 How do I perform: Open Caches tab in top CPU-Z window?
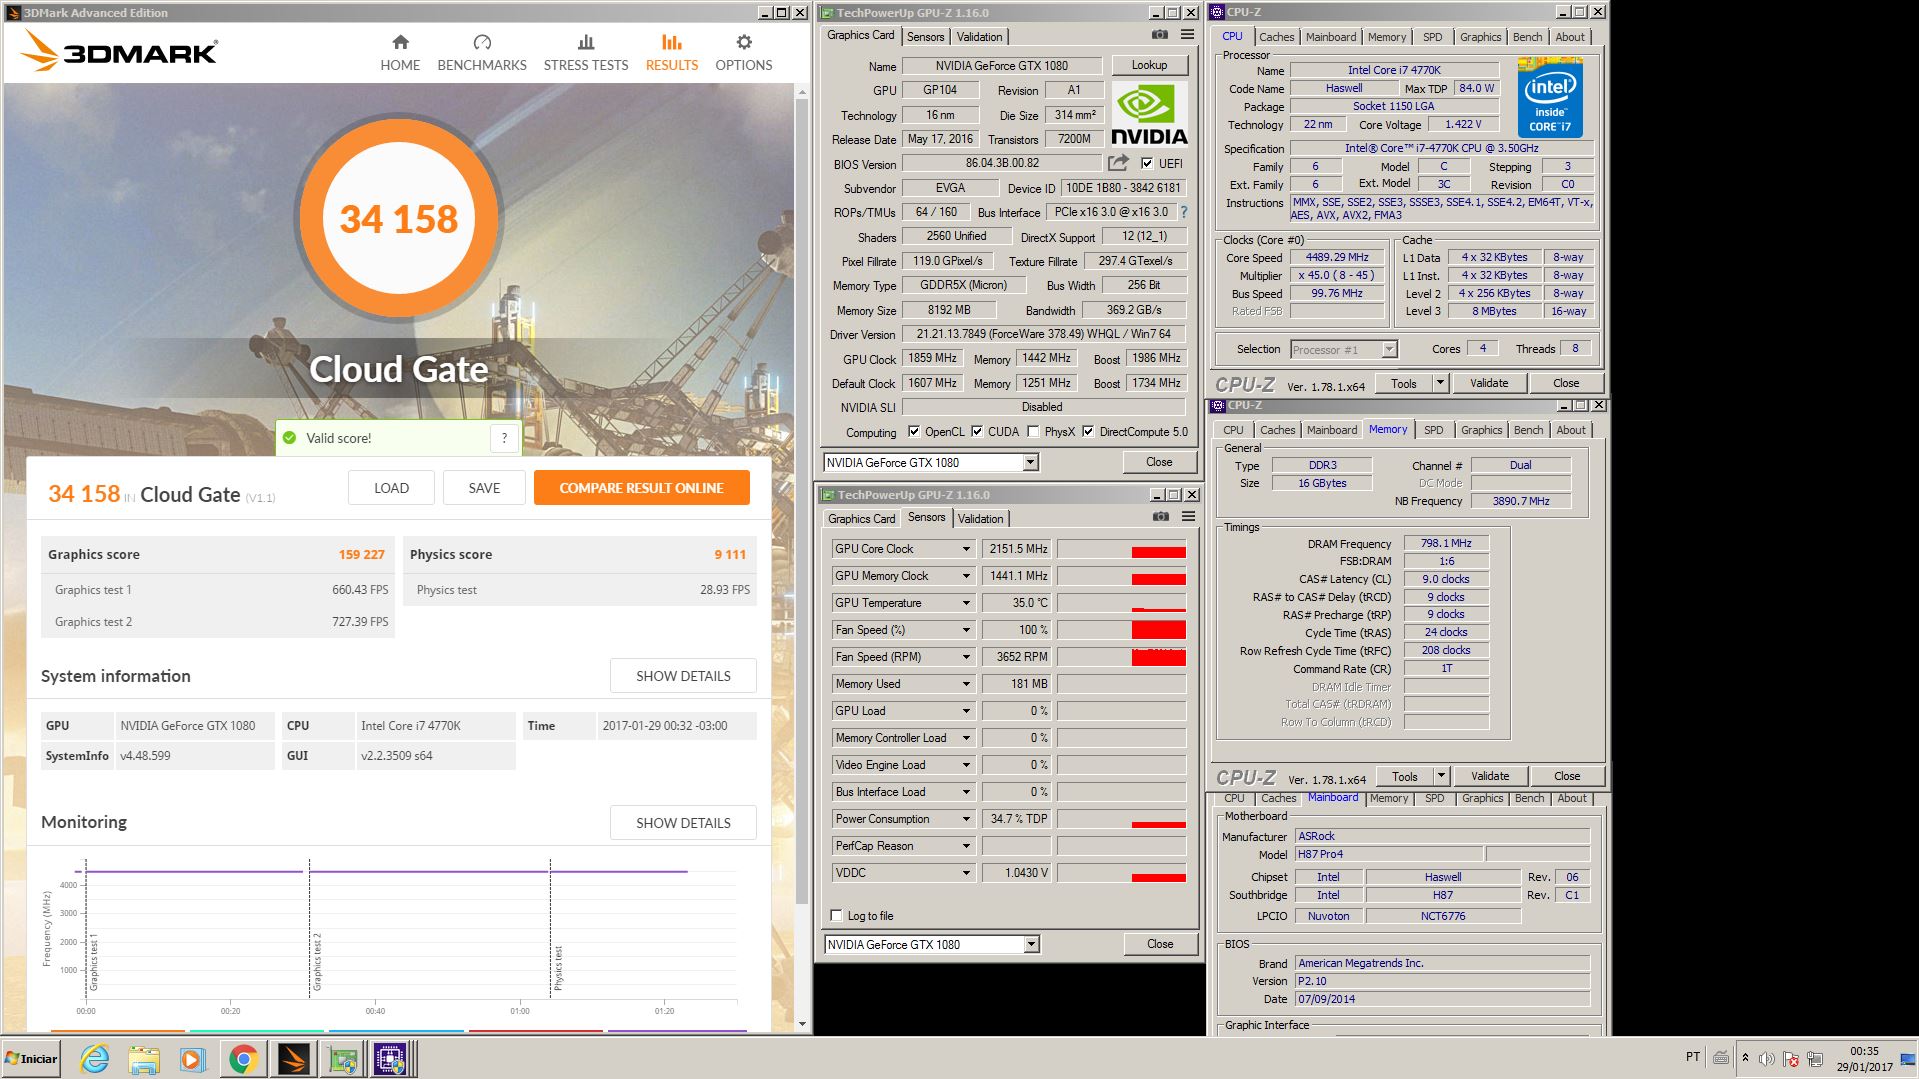tap(1277, 37)
